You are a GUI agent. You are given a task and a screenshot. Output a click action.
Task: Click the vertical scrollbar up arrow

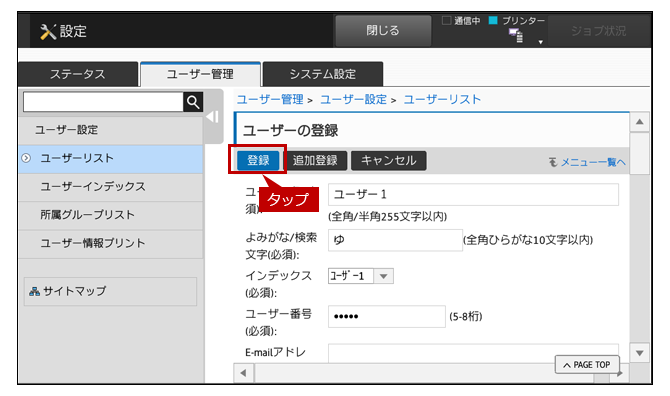tap(640, 122)
